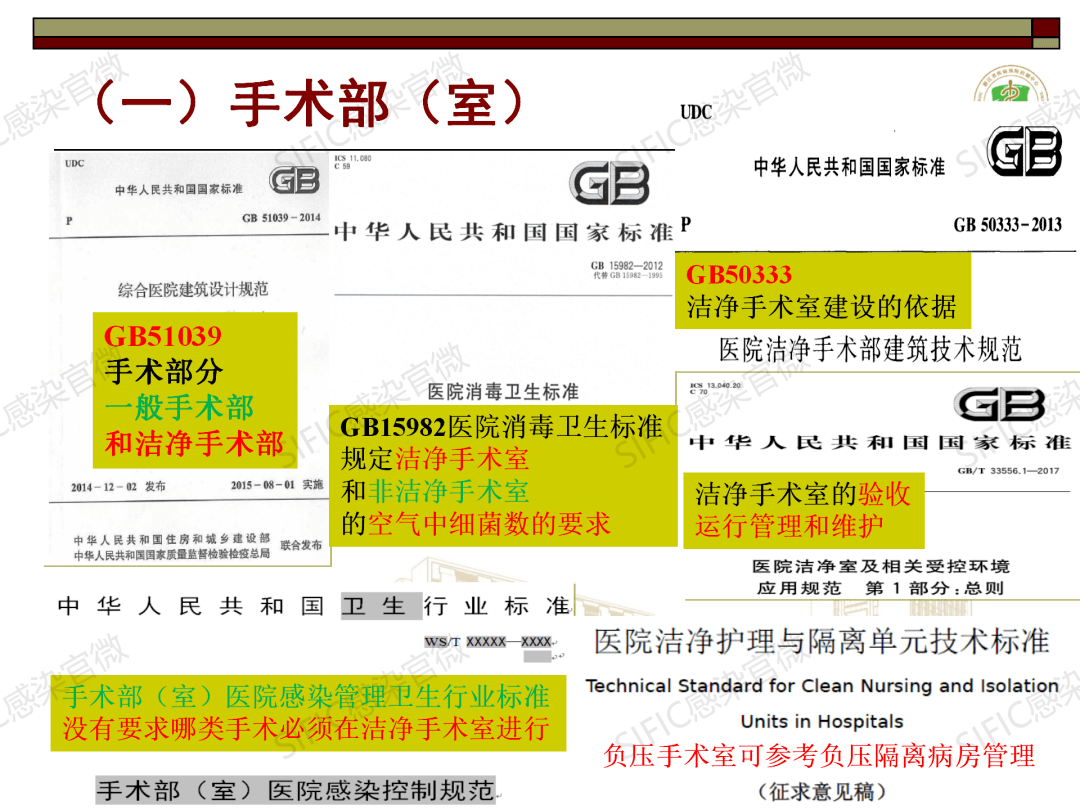Click the title 医院洁净手术部建筑技术规范
Screen dimensions: 1080x810
pos(870,349)
